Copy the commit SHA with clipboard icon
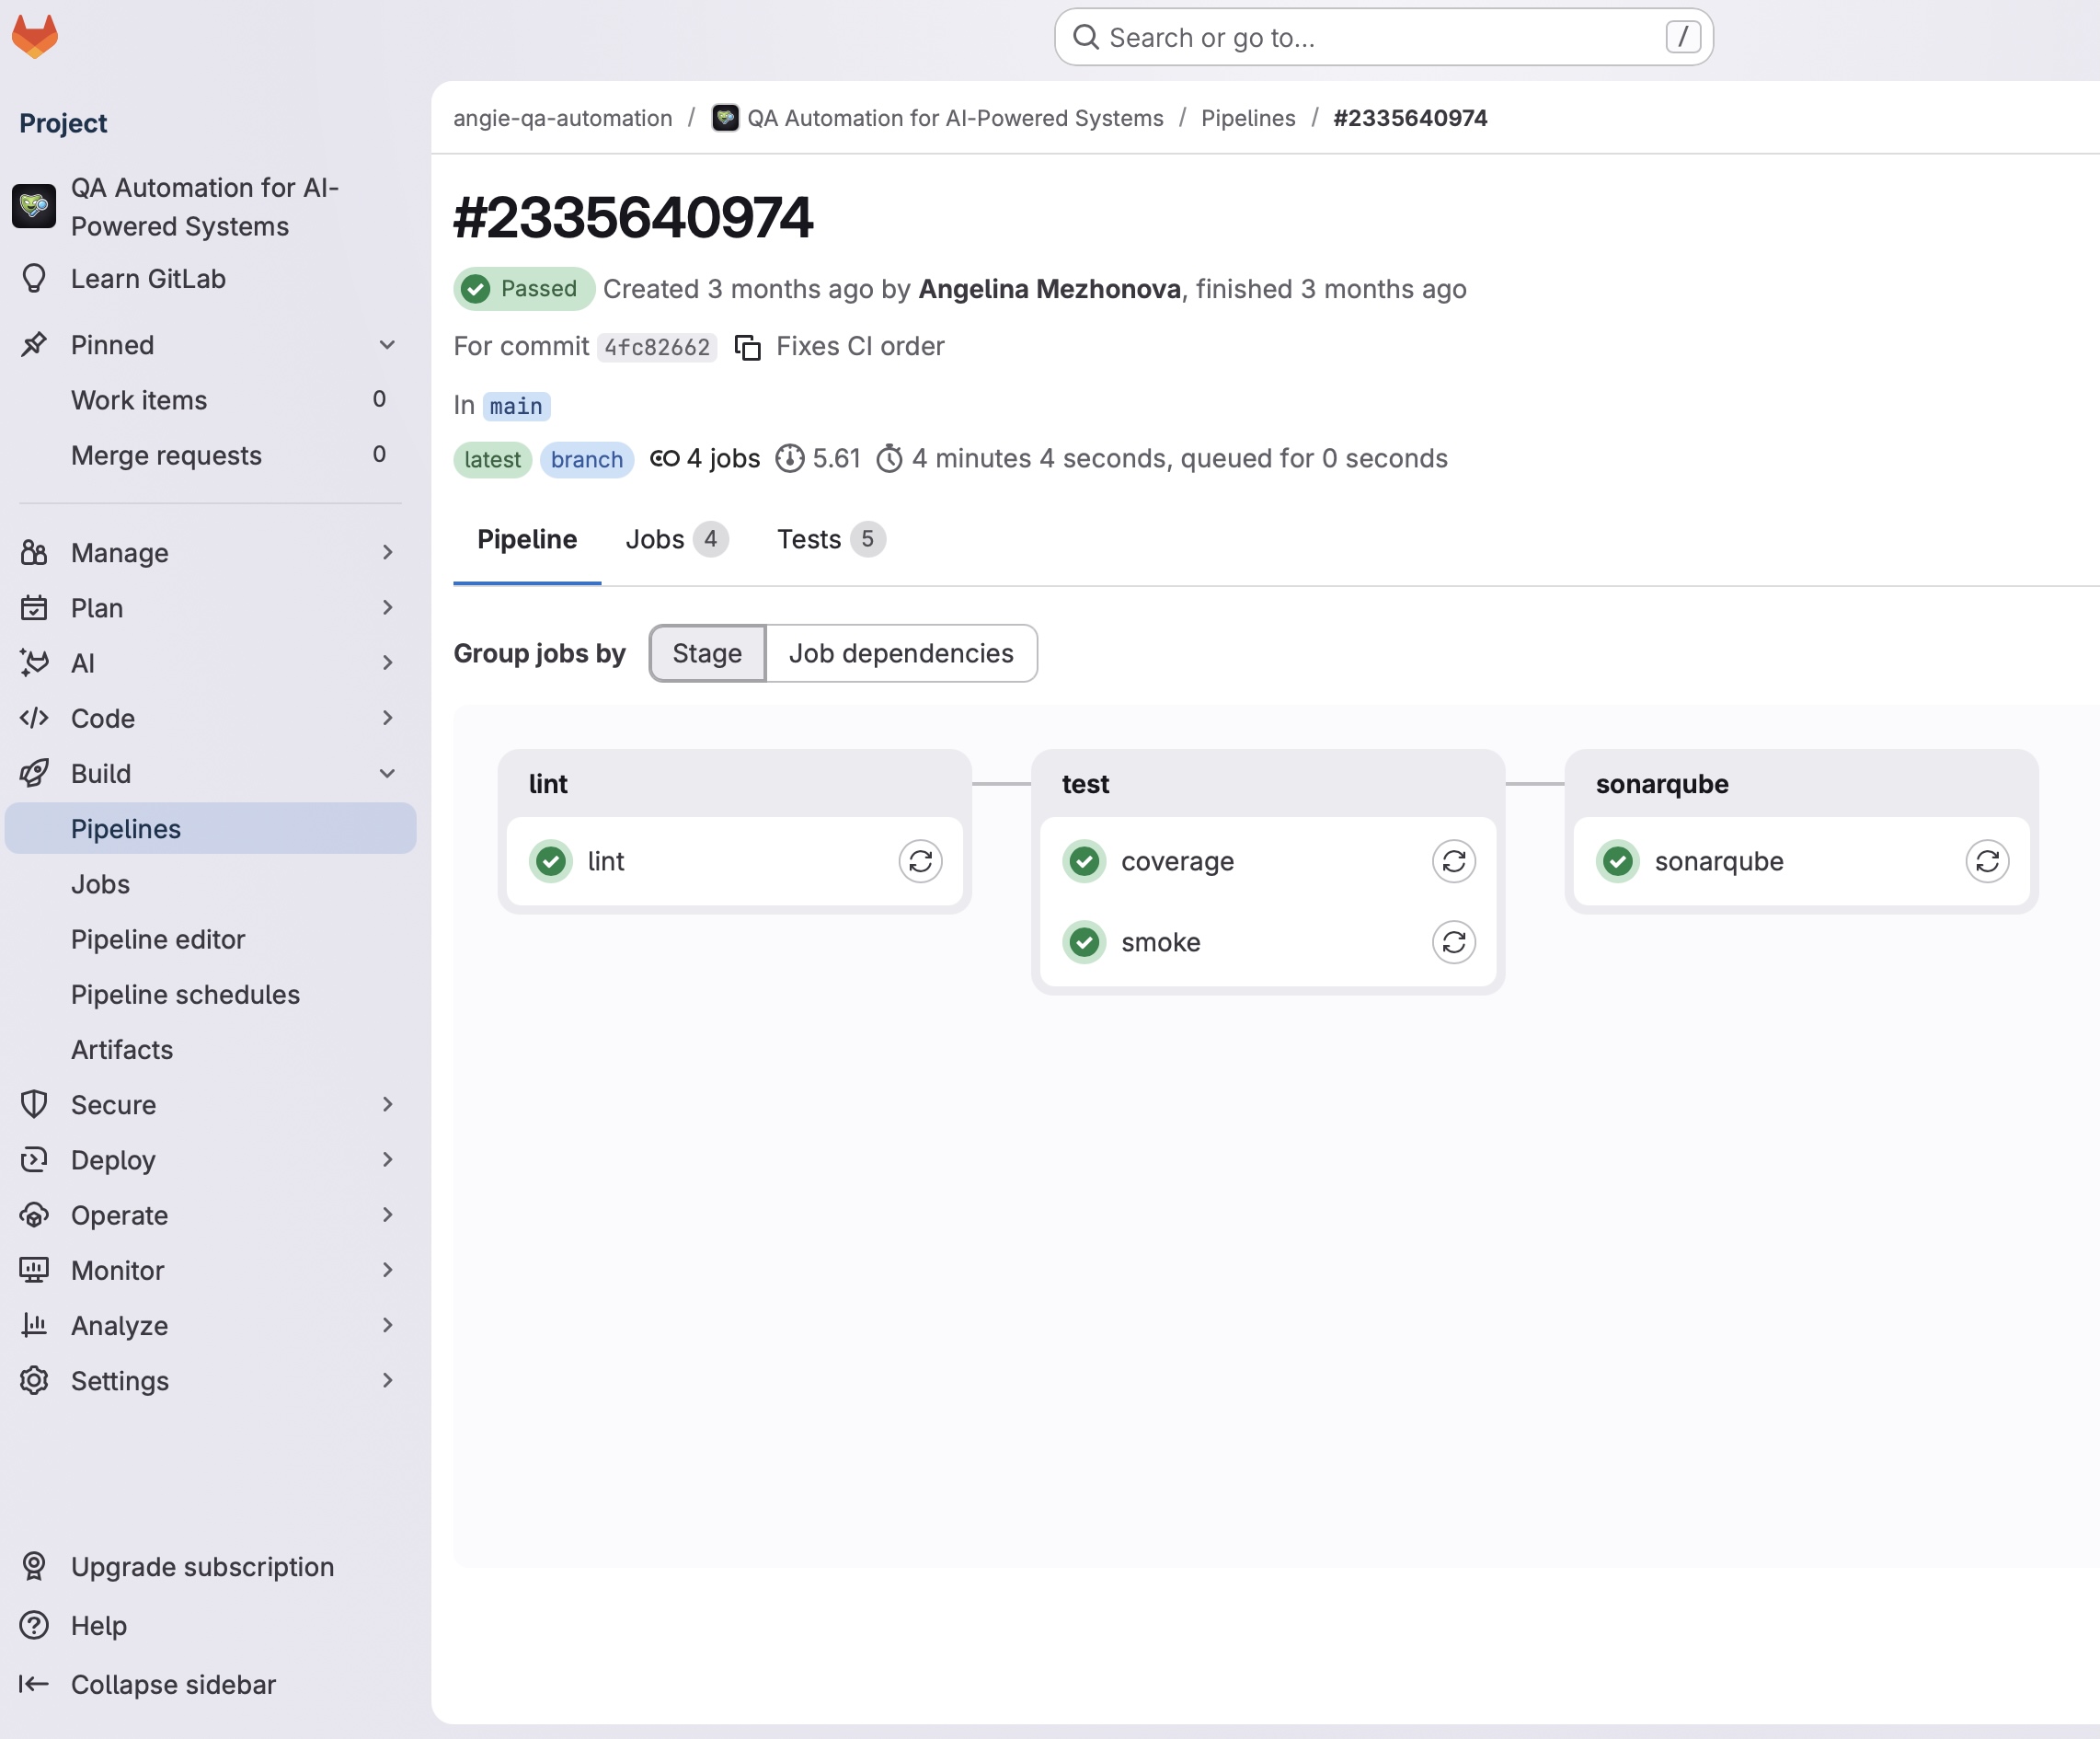The height and width of the screenshot is (1739, 2100). [x=748, y=347]
